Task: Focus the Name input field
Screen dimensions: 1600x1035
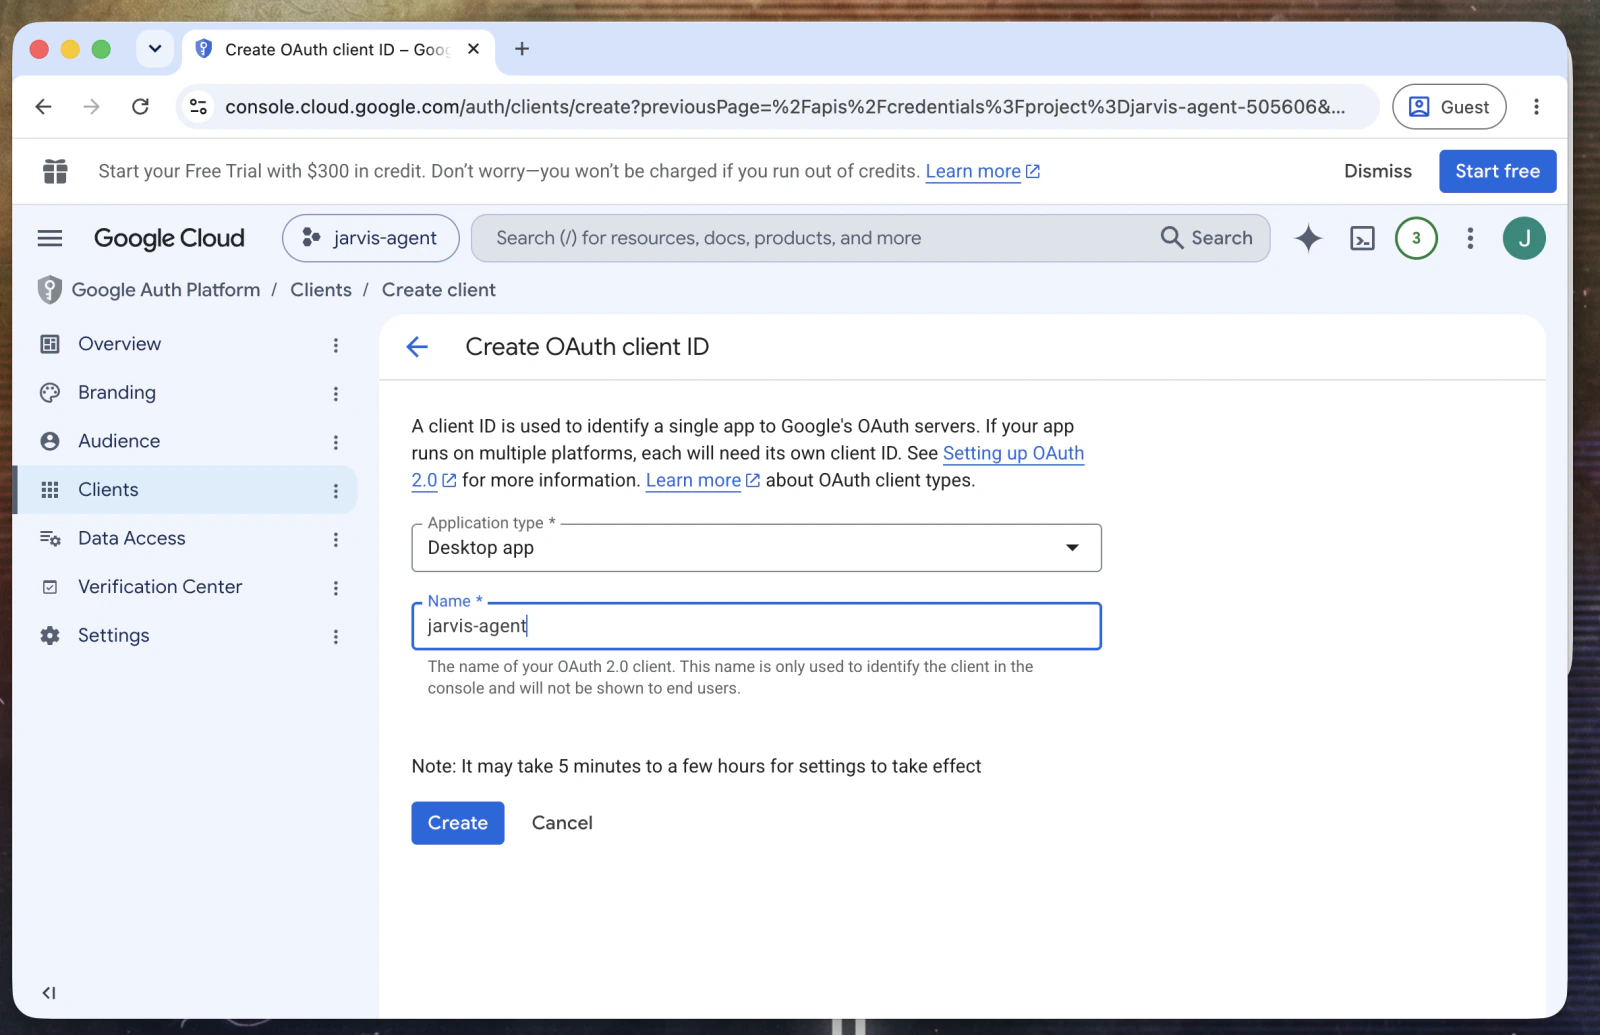Action: pyautogui.click(x=756, y=626)
